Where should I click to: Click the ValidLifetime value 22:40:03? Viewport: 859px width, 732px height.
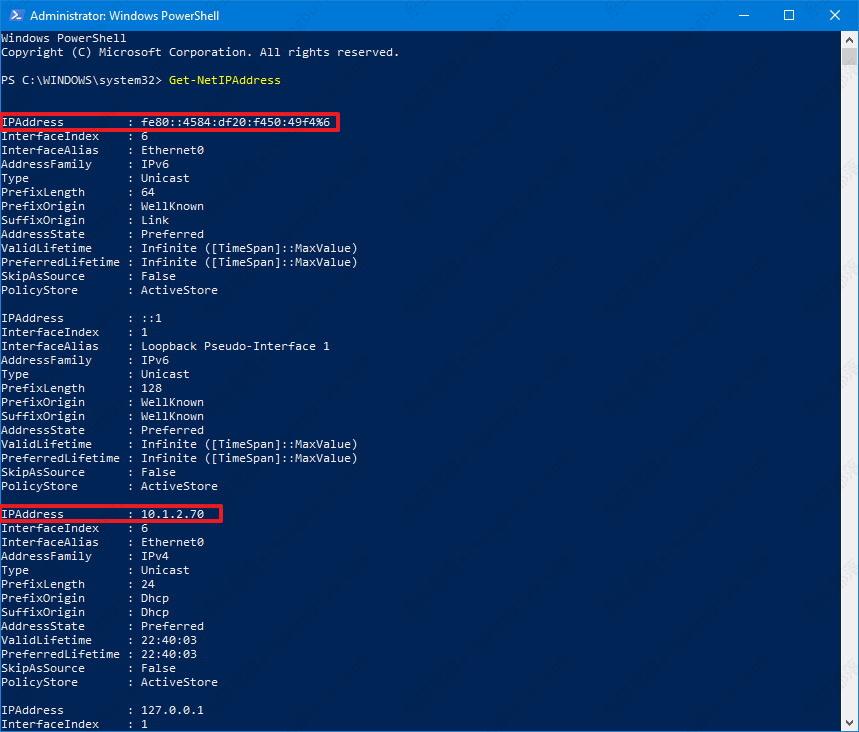[170, 640]
